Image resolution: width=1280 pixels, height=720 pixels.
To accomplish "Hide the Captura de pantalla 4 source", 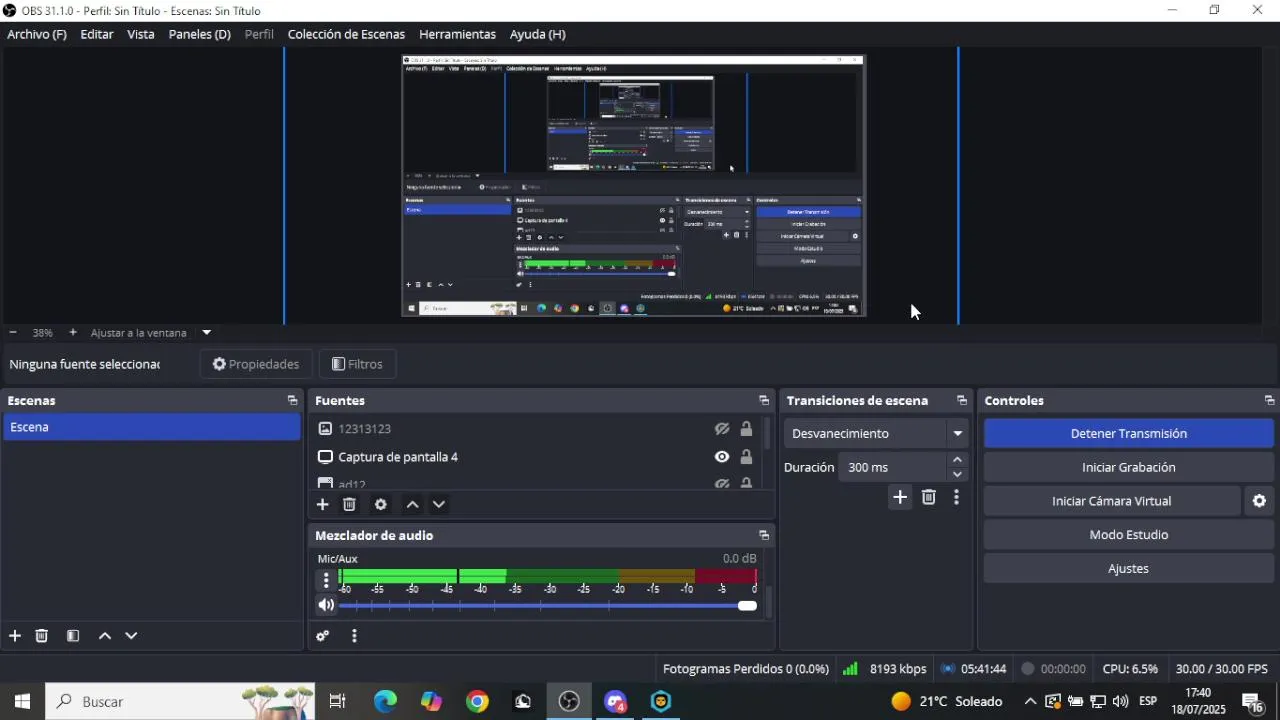I will pyautogui.click(x=722, y=457).
